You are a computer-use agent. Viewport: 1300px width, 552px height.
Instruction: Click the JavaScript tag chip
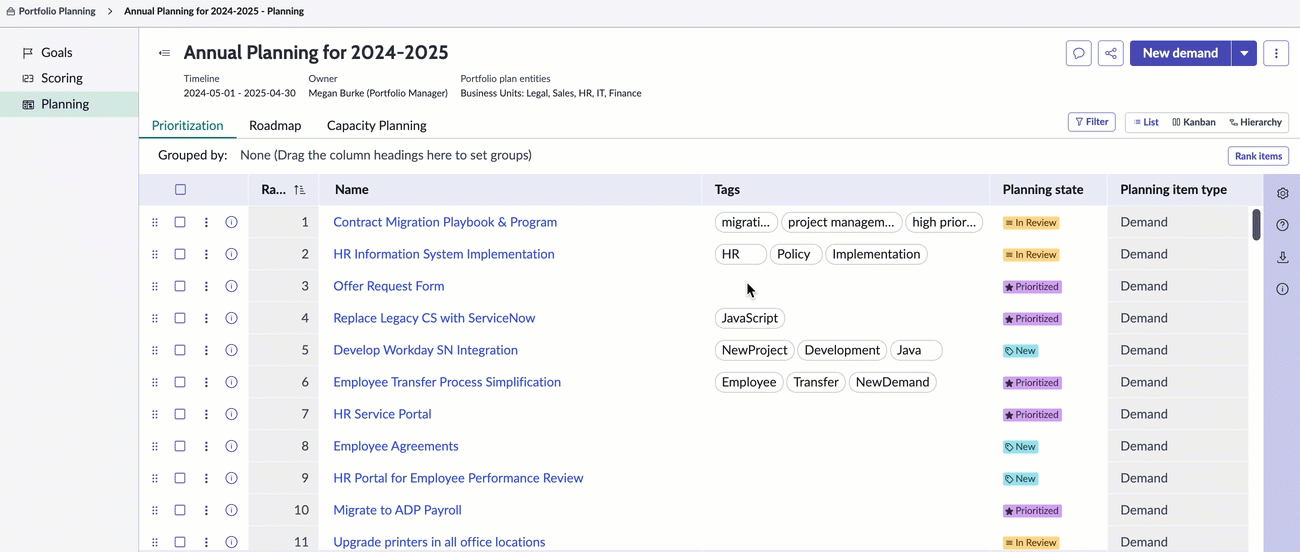coord(750,318)
